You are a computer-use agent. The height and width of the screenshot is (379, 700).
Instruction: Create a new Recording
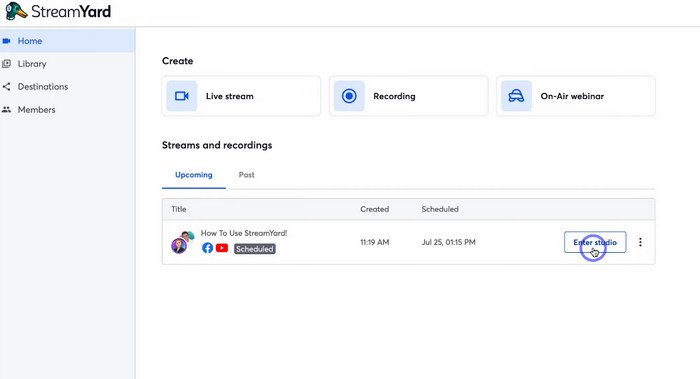pyautogui.click(x=408, y=96)
